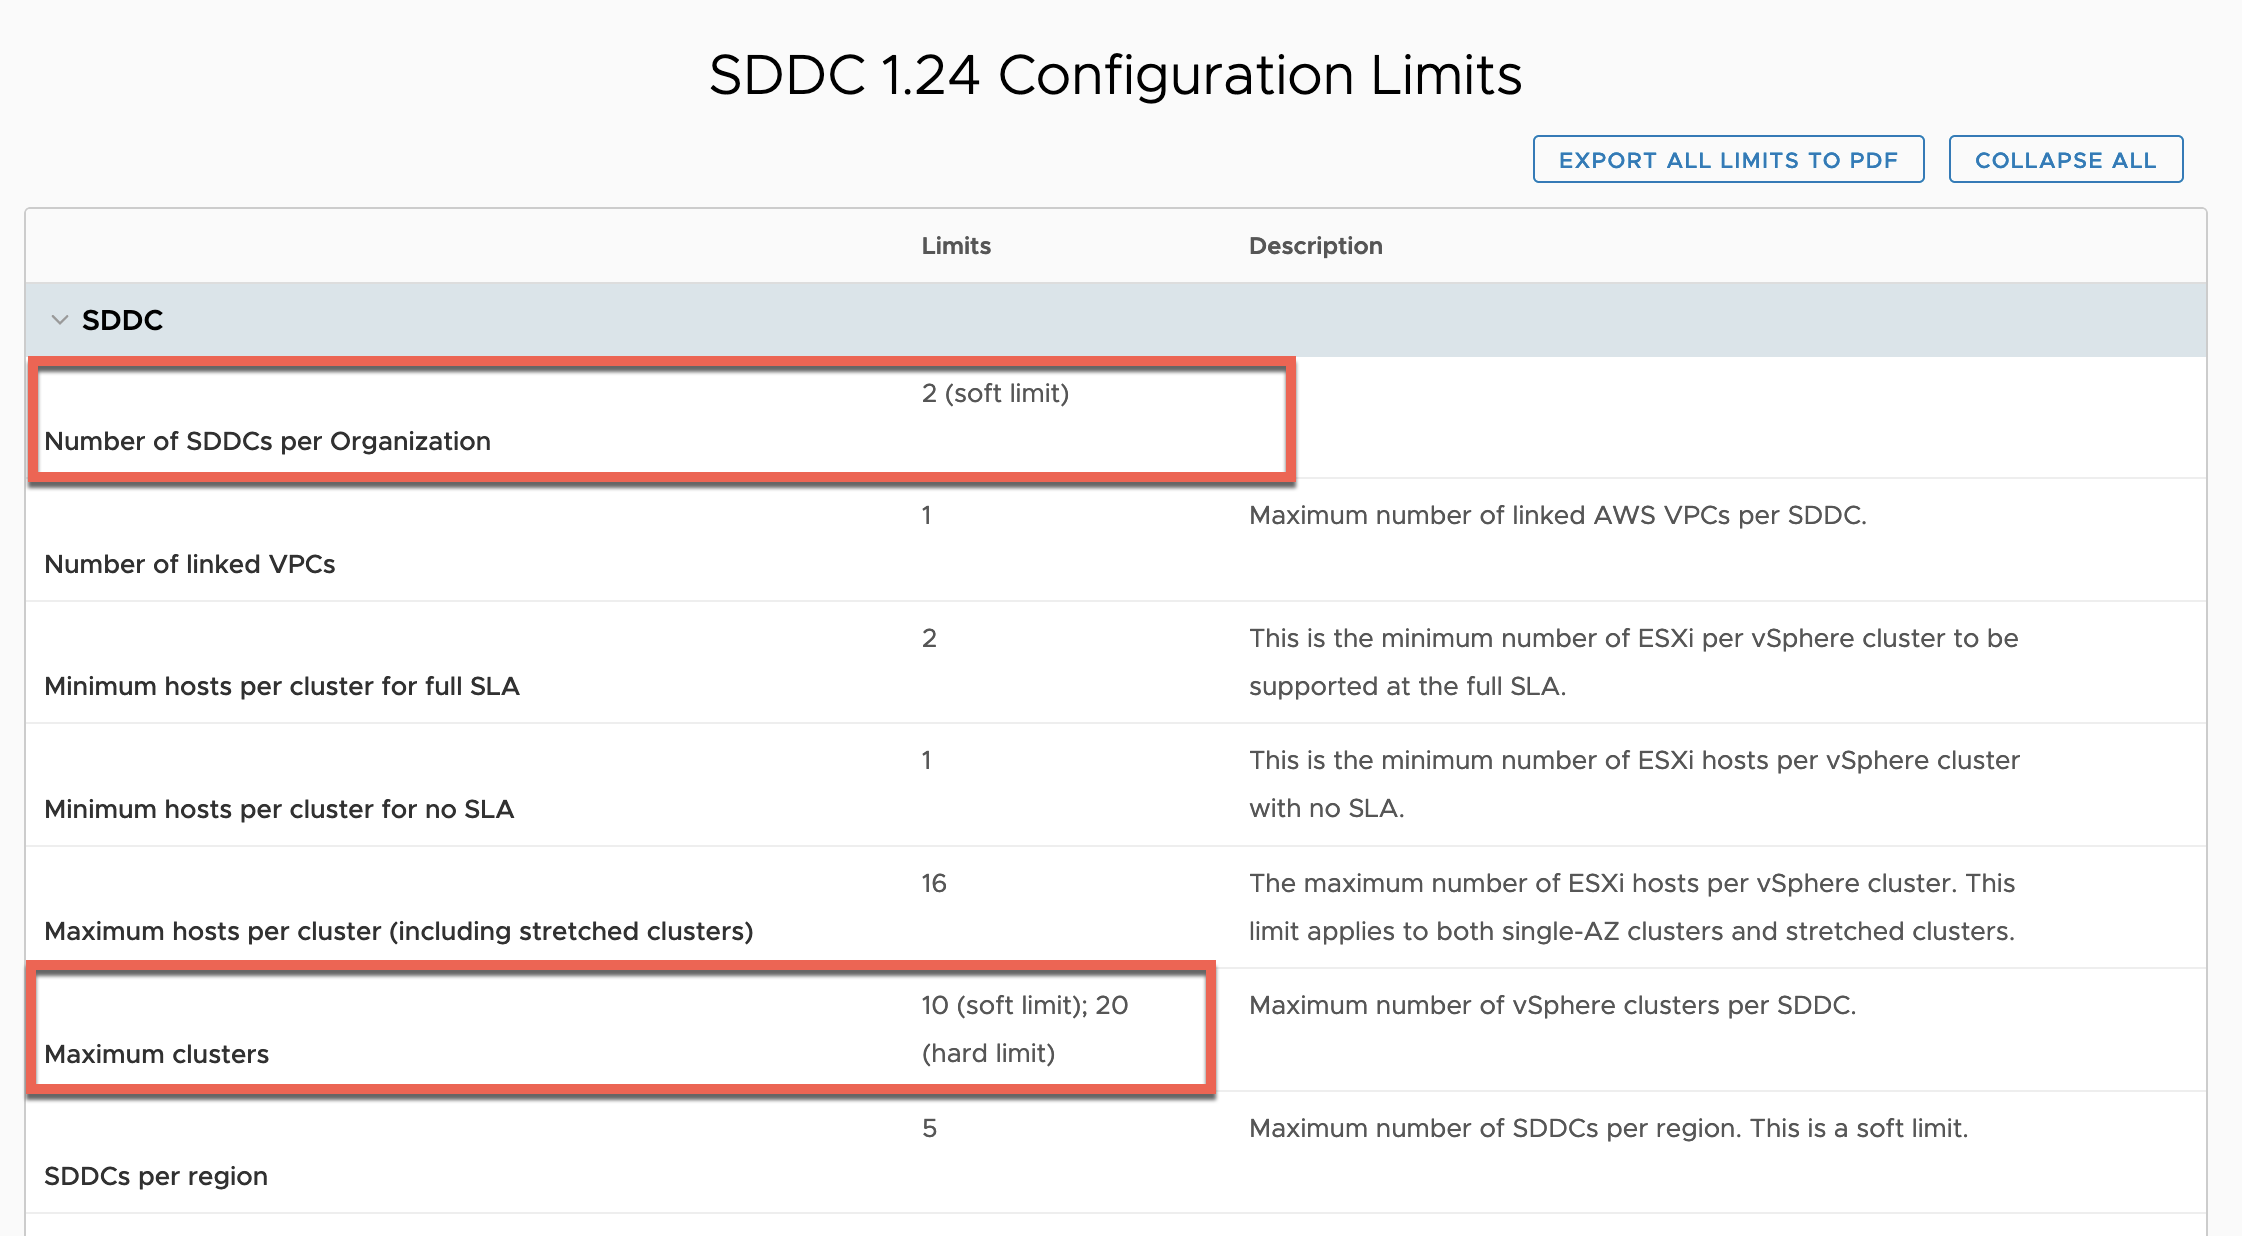
Task: Click the SDDC section header label
Action: coord(121,320)
